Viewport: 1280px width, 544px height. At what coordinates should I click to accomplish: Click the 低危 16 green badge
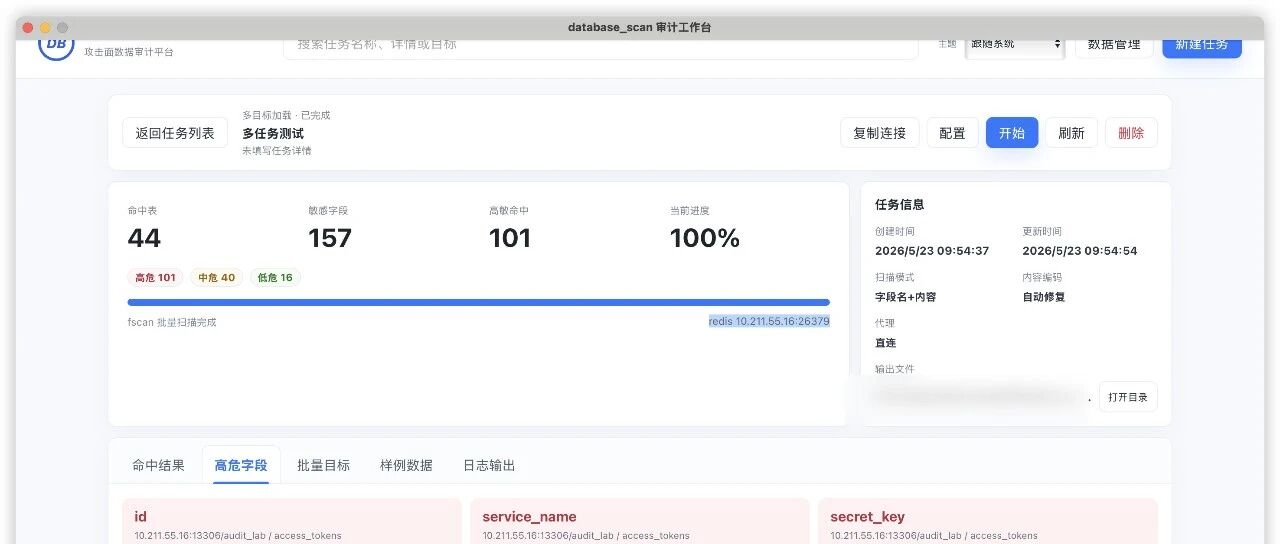point(275,278)
